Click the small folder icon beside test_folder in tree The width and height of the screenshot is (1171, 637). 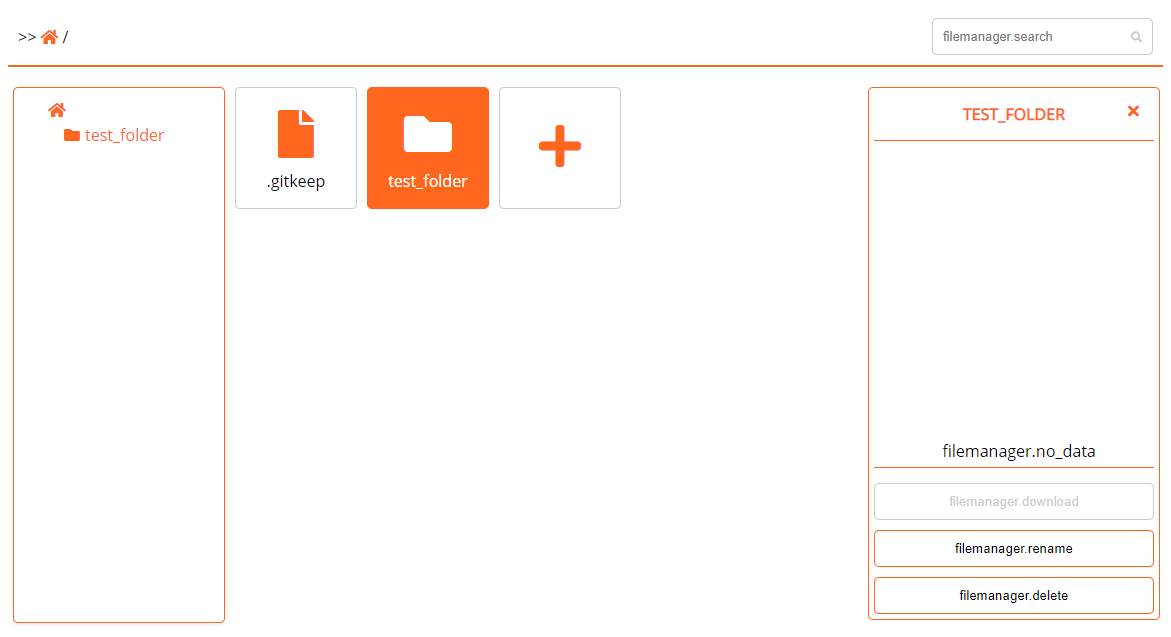coord(72,135)
